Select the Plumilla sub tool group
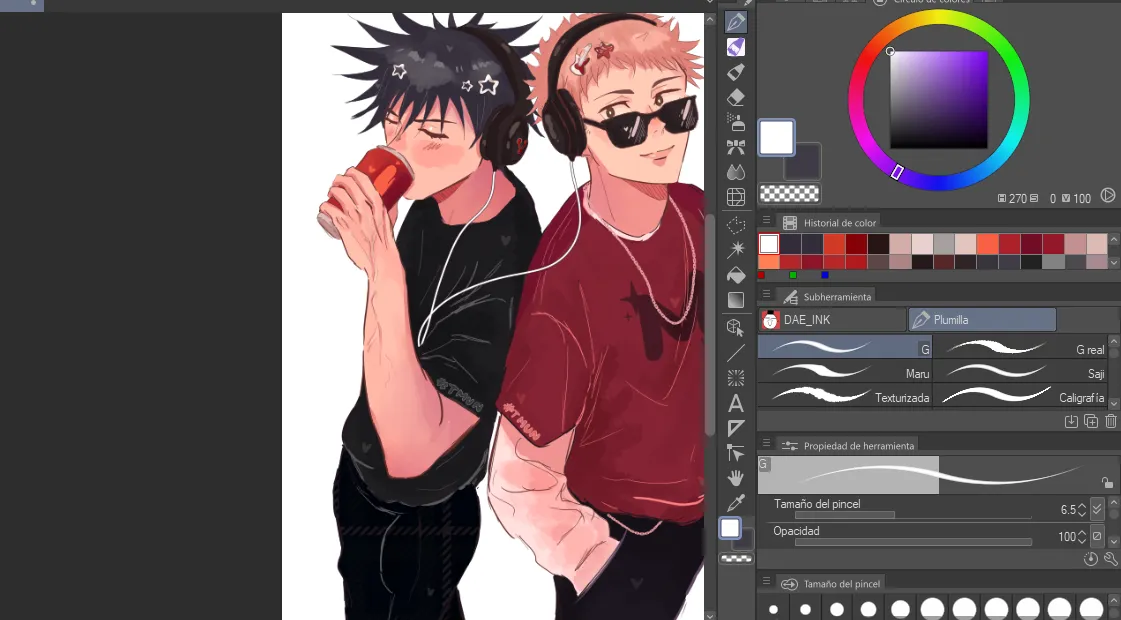The height and width of the screenshot is (620, 1121). coord(982,320)
